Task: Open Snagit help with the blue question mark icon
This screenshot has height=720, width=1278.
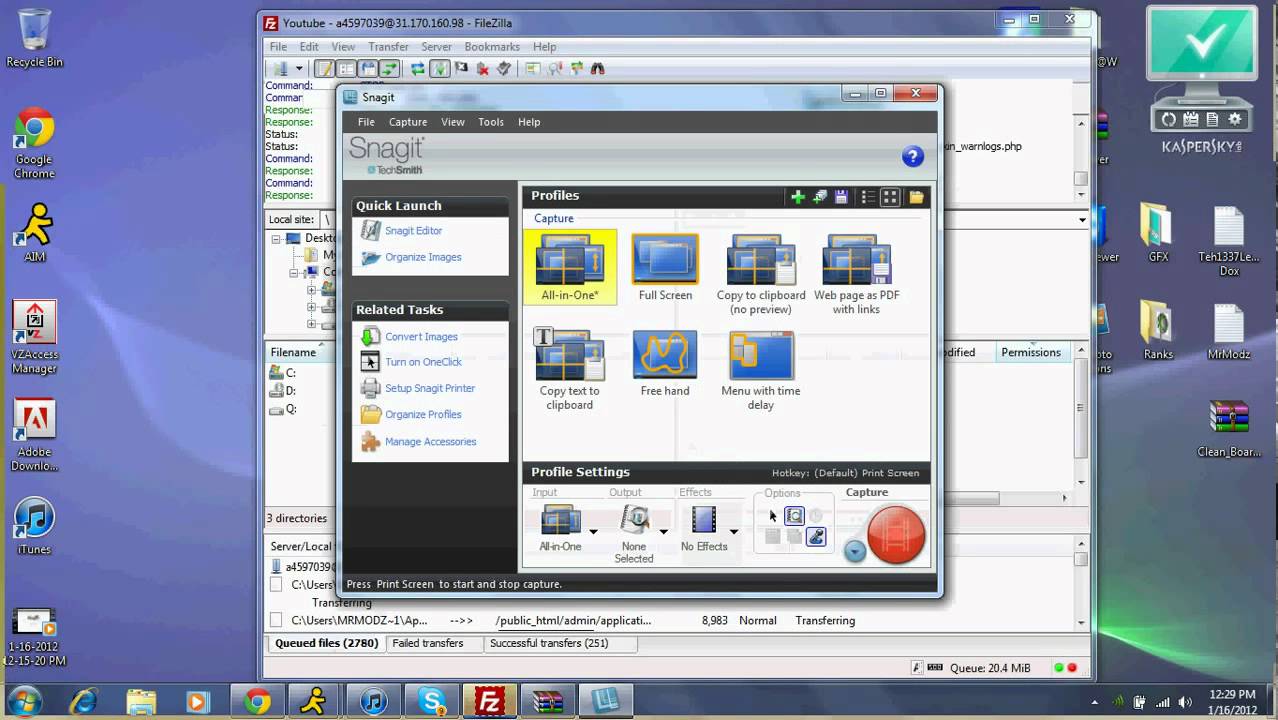Action: [x=912, y=156]
